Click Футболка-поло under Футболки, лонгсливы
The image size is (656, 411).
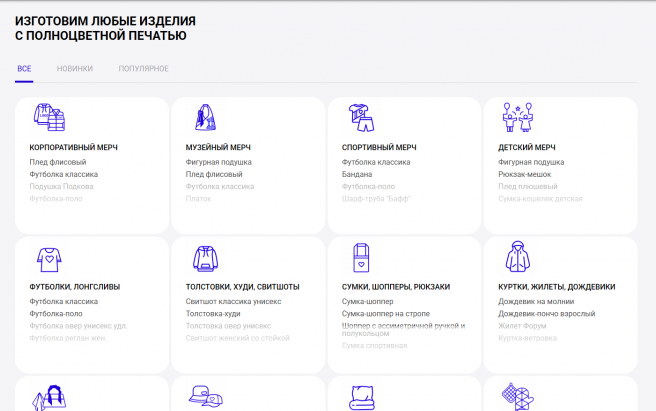[56, 313]
